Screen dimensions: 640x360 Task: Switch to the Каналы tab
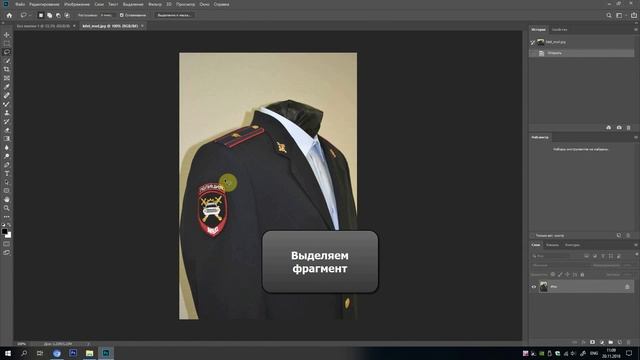[553, 245]
